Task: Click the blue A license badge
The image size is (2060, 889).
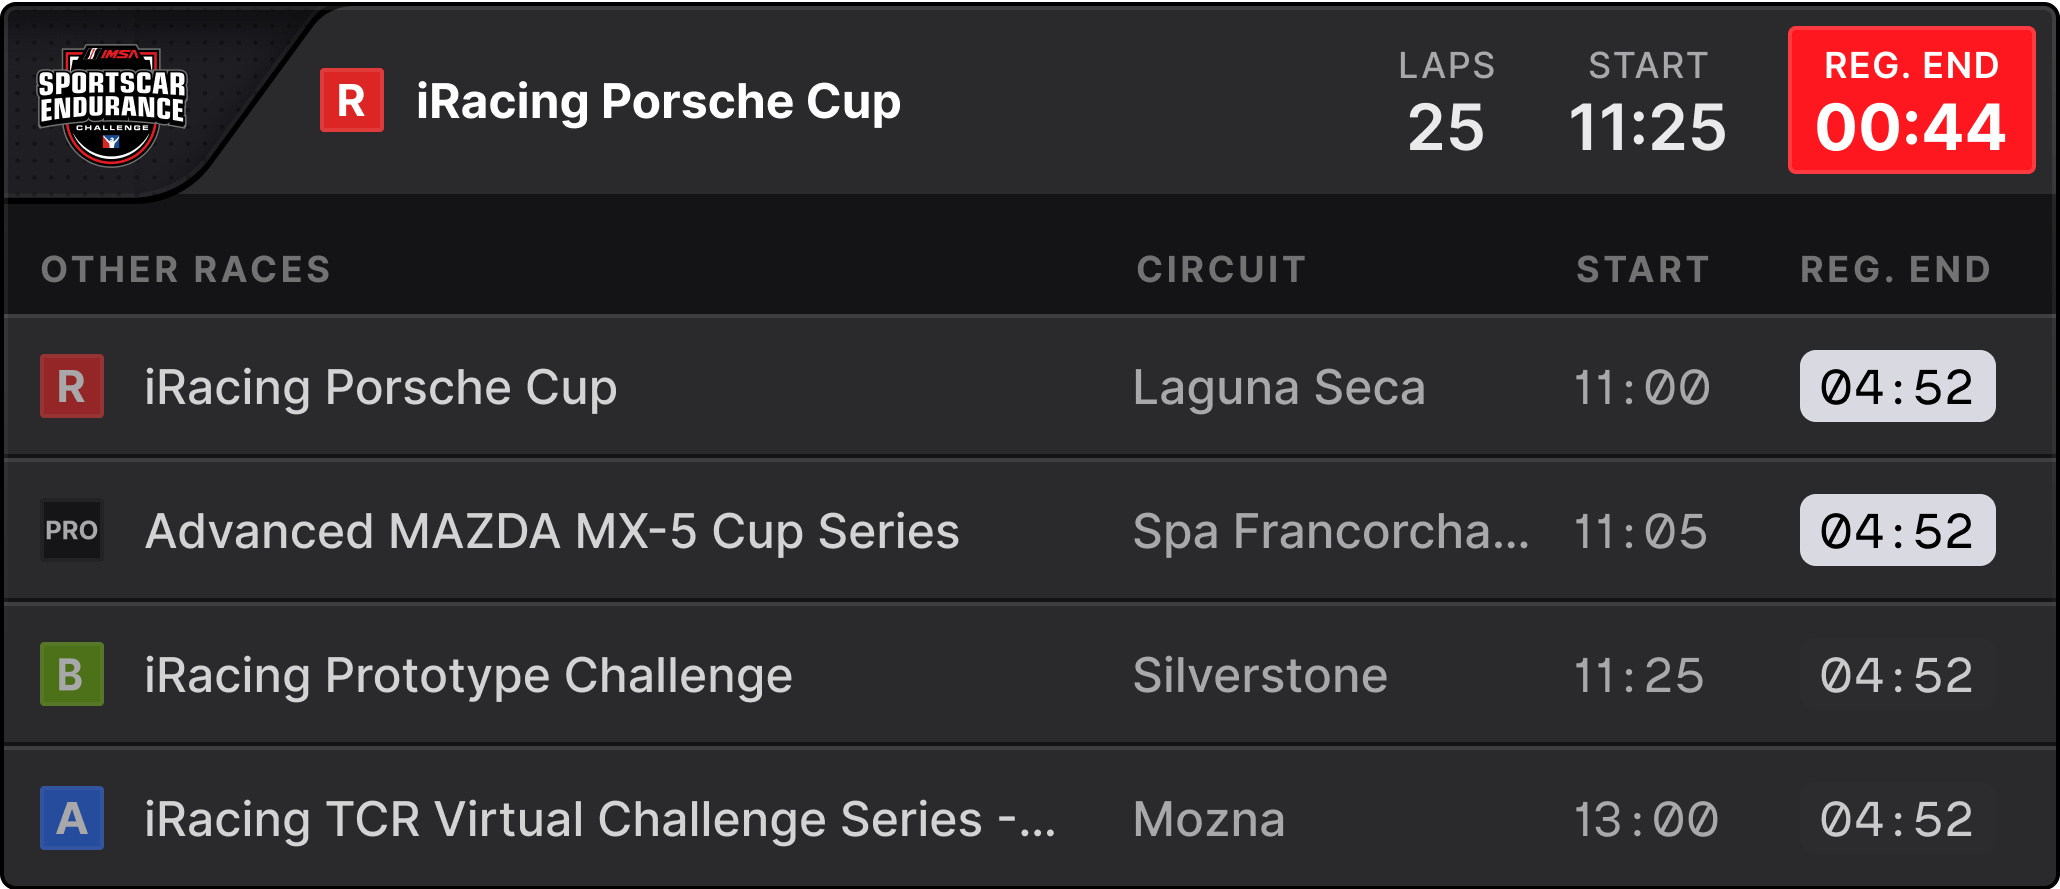Action: pyautogui.click(x=72, y=818)
